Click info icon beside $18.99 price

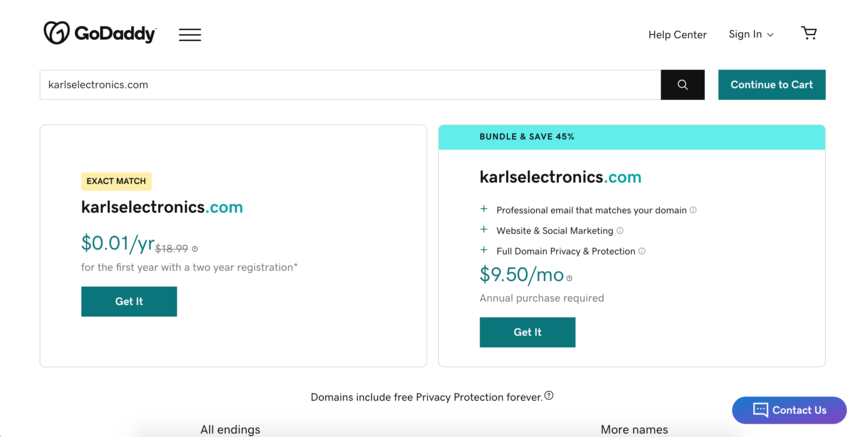pyautogui.click(x=195, y=249)
